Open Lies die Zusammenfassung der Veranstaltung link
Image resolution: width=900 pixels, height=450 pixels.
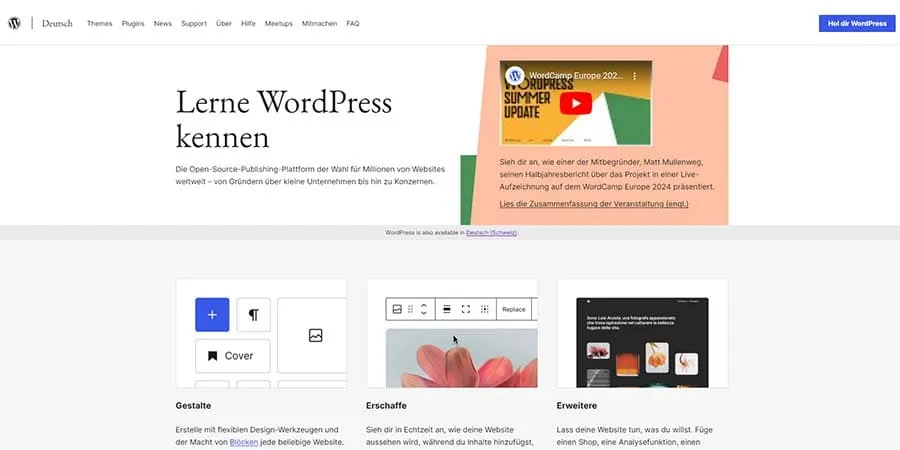593,204
